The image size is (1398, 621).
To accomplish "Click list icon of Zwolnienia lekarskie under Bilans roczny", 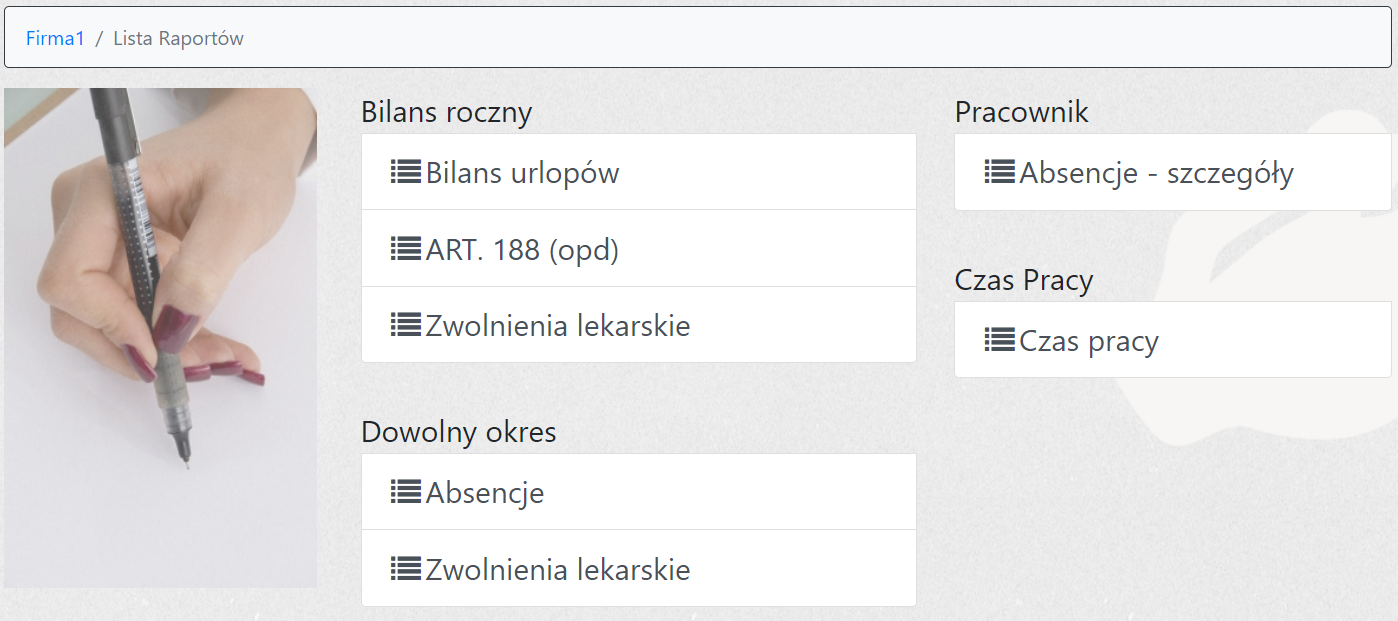I will 405,325.
